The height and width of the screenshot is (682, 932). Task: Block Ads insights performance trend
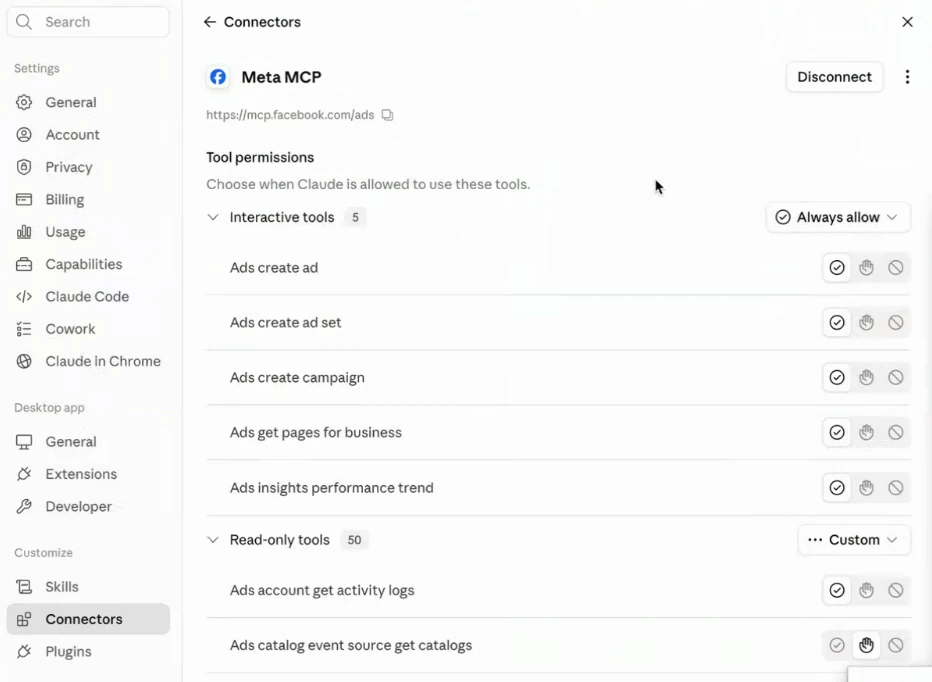point(896,488)
